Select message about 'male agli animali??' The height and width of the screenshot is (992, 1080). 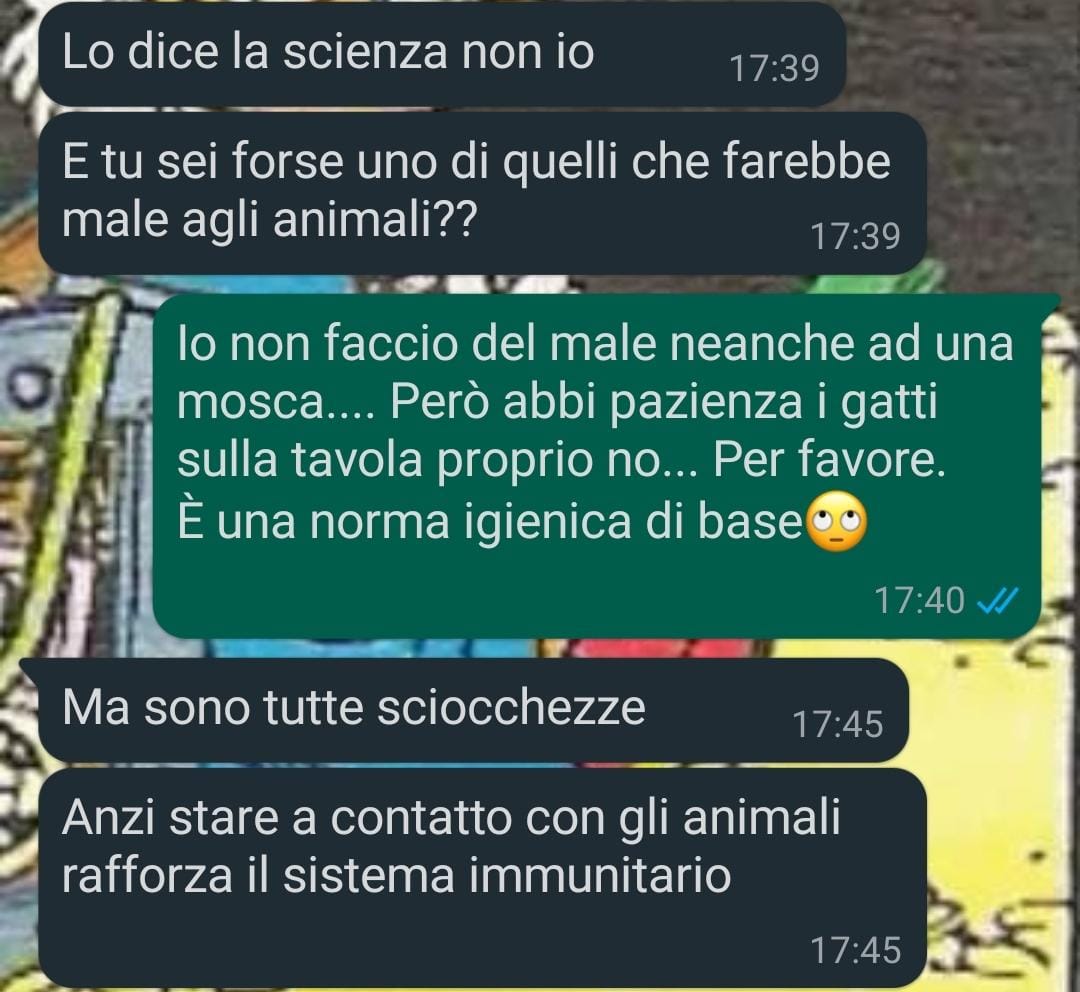point(481,194)
